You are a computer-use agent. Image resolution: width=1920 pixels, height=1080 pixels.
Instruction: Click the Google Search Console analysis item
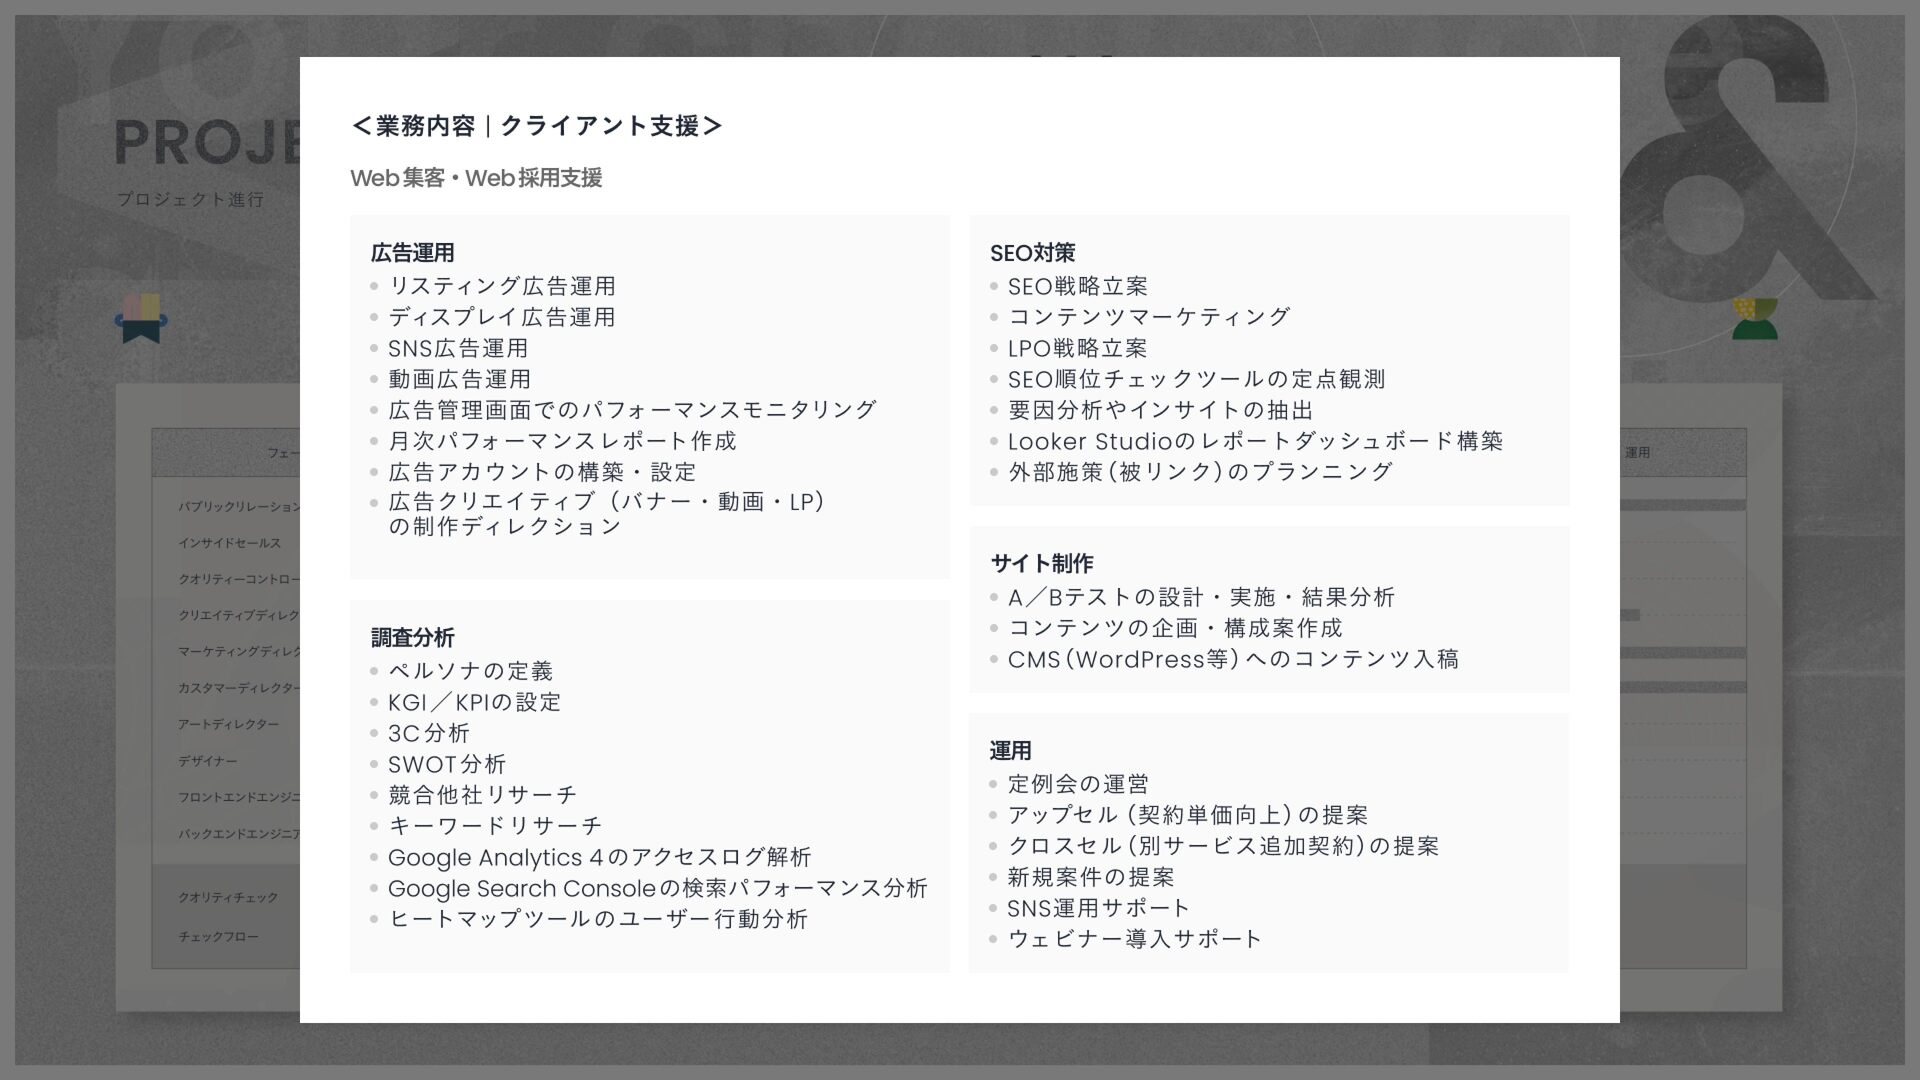(x=657, y=889)
